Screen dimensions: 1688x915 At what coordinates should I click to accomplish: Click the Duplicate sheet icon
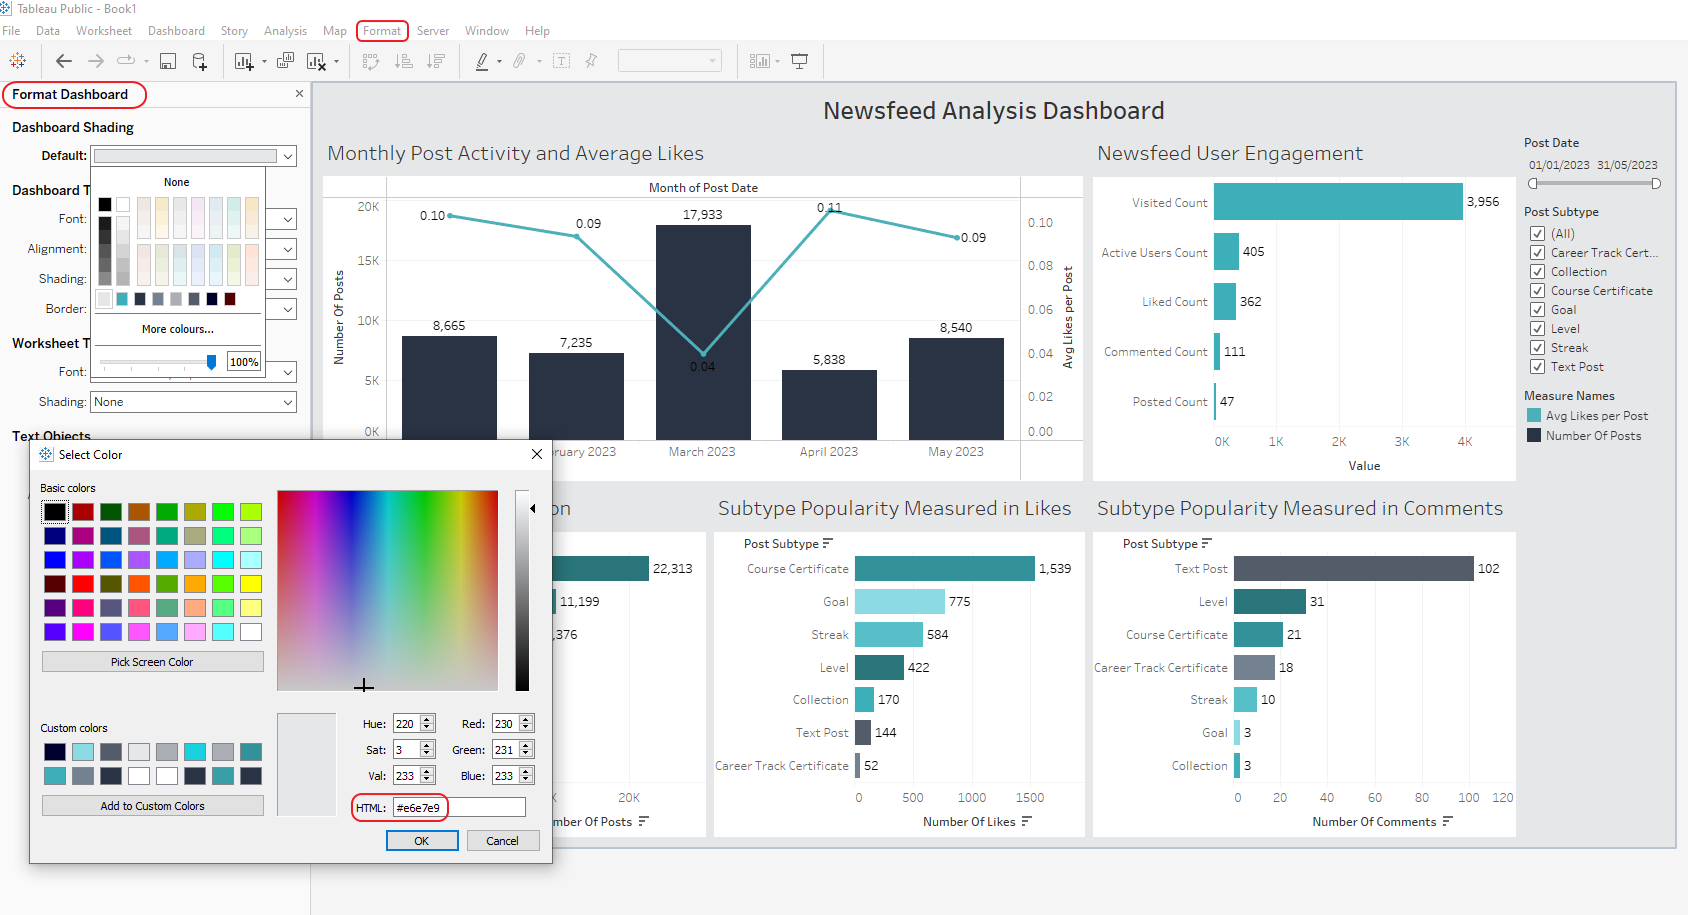click(285, 61)
